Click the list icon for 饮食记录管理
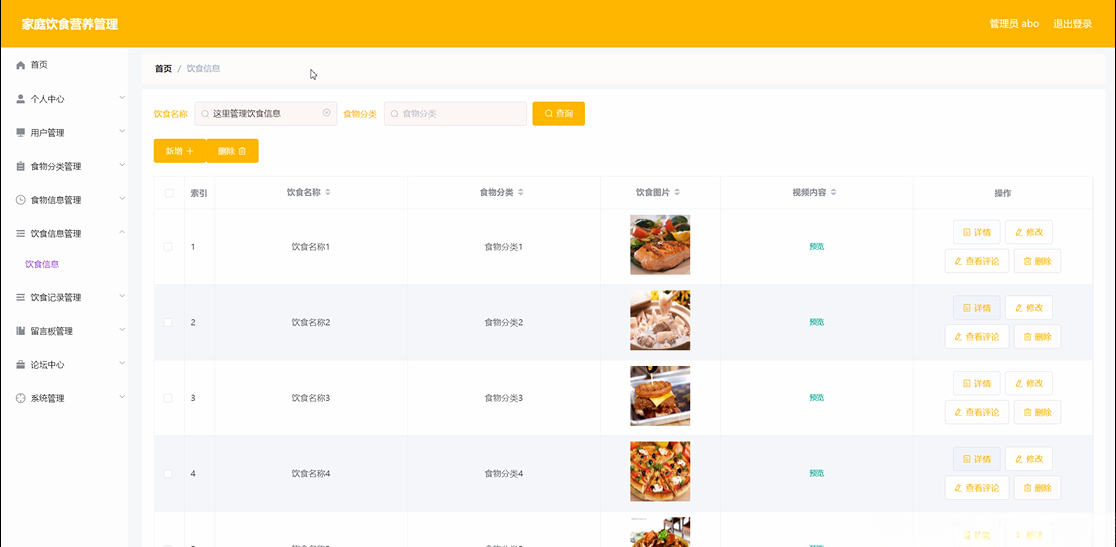This screenshot has width=1116, height=547. click(21, 297)
